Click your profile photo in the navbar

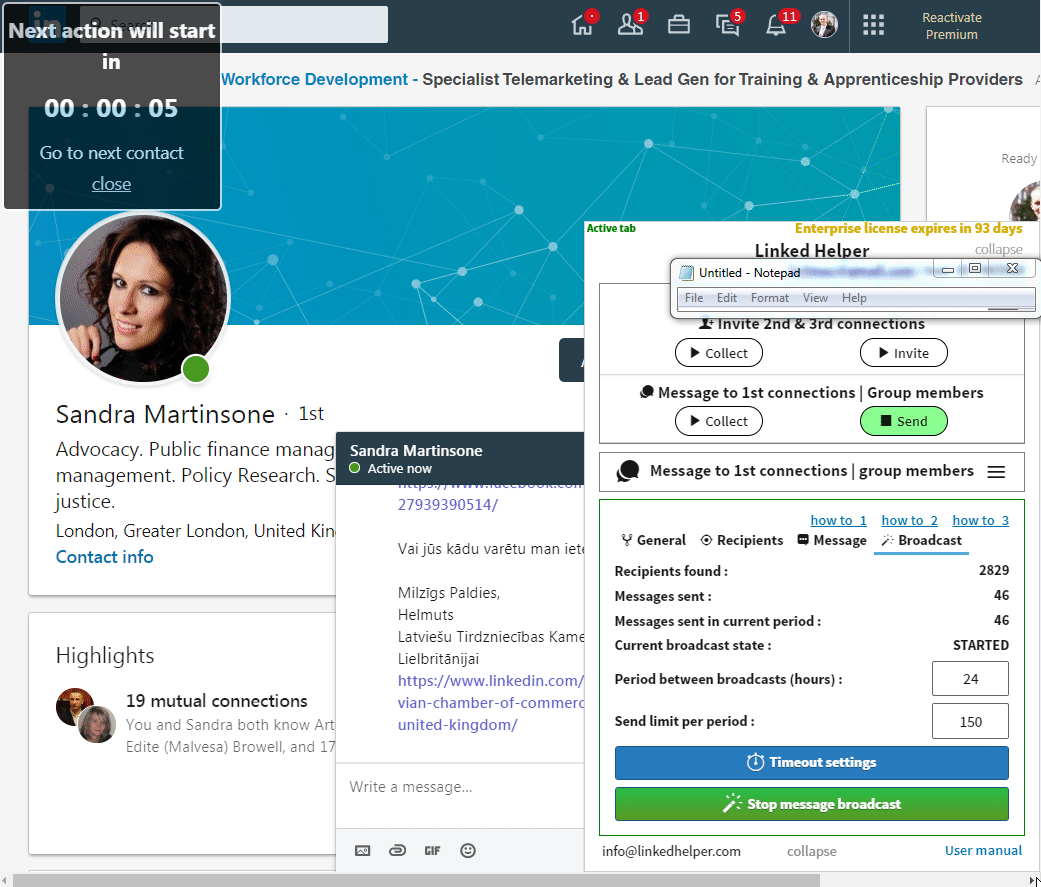[x=824, y=24]
